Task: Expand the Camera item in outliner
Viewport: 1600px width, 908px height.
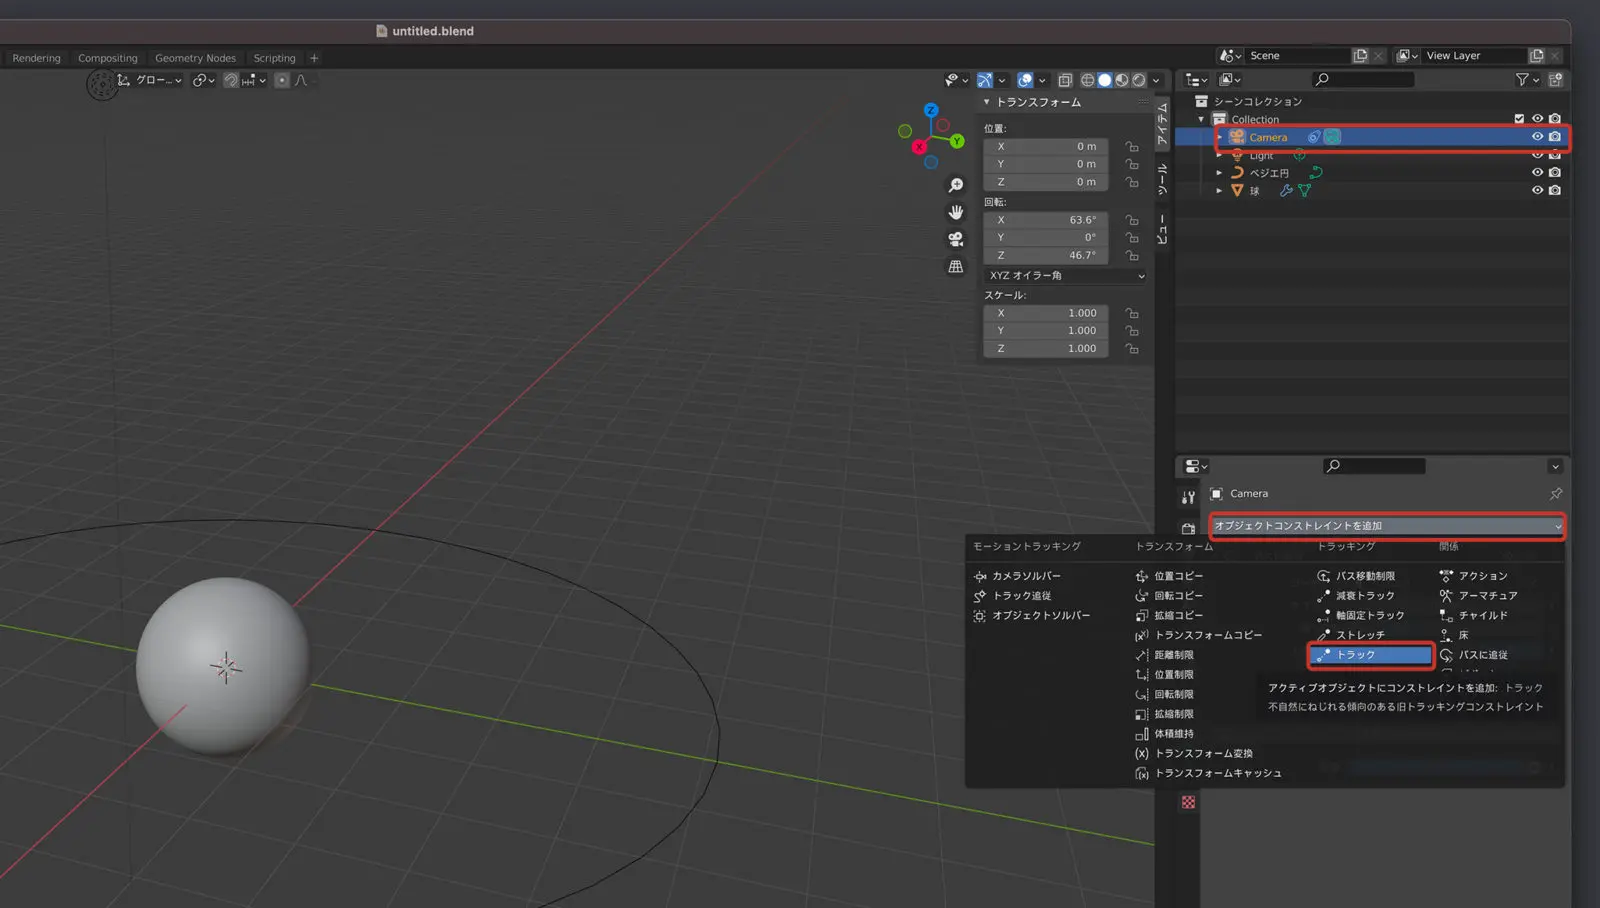Action: [x=1219, y=137]
